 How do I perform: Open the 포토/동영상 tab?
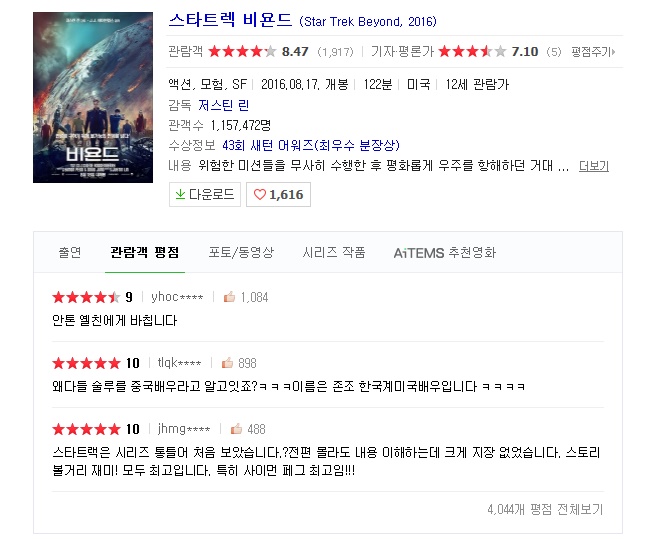240,253
